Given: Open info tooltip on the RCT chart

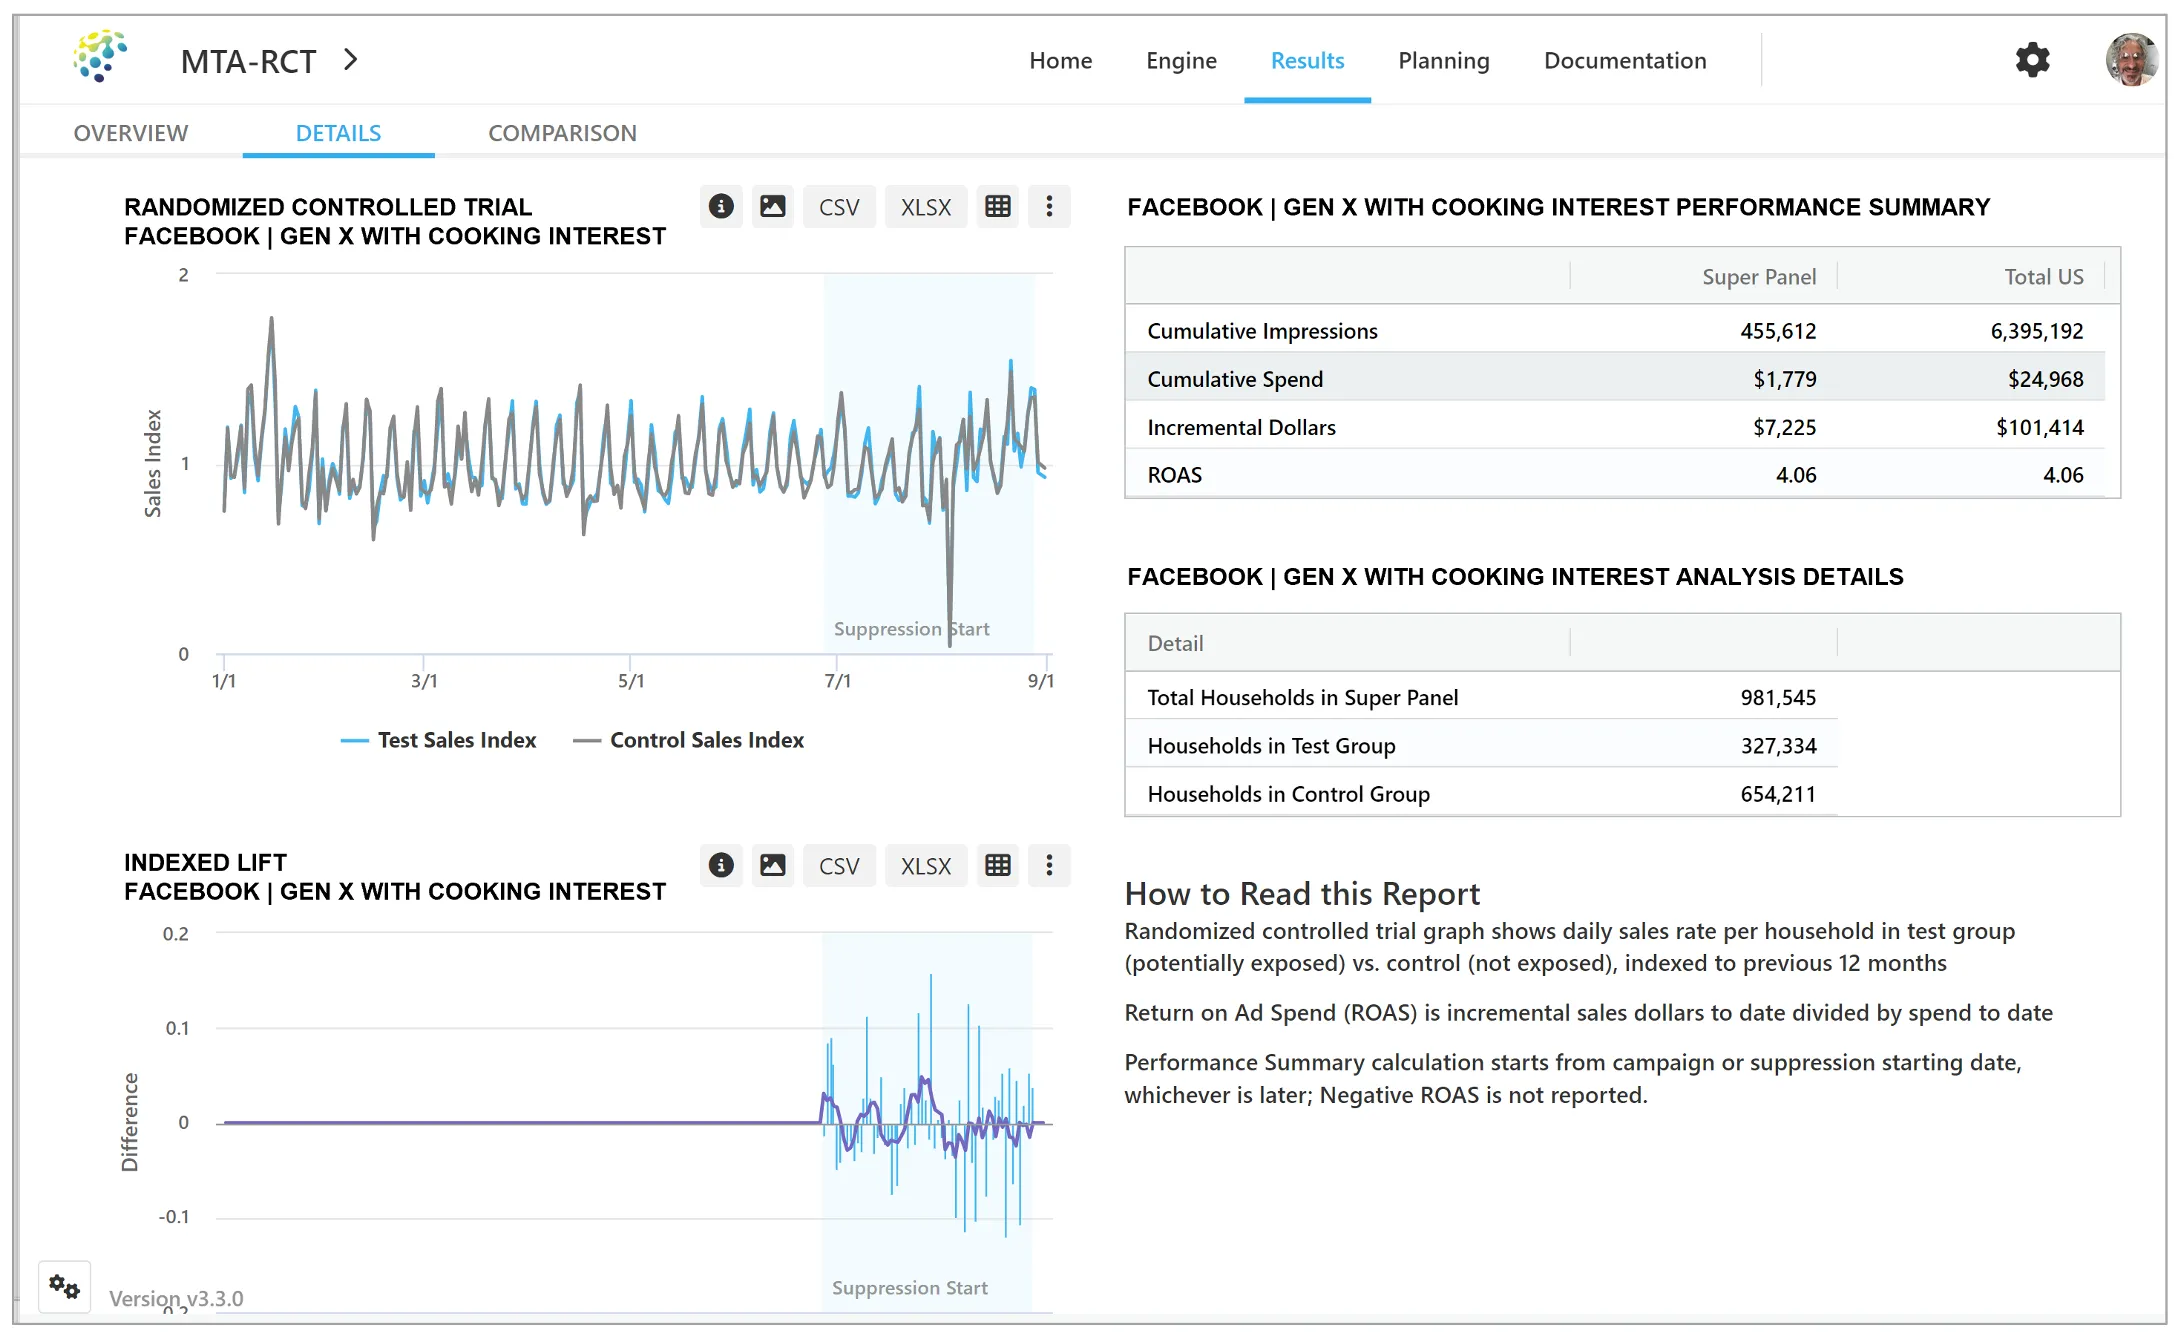Looking at the screenshot, I should point(721,206).
